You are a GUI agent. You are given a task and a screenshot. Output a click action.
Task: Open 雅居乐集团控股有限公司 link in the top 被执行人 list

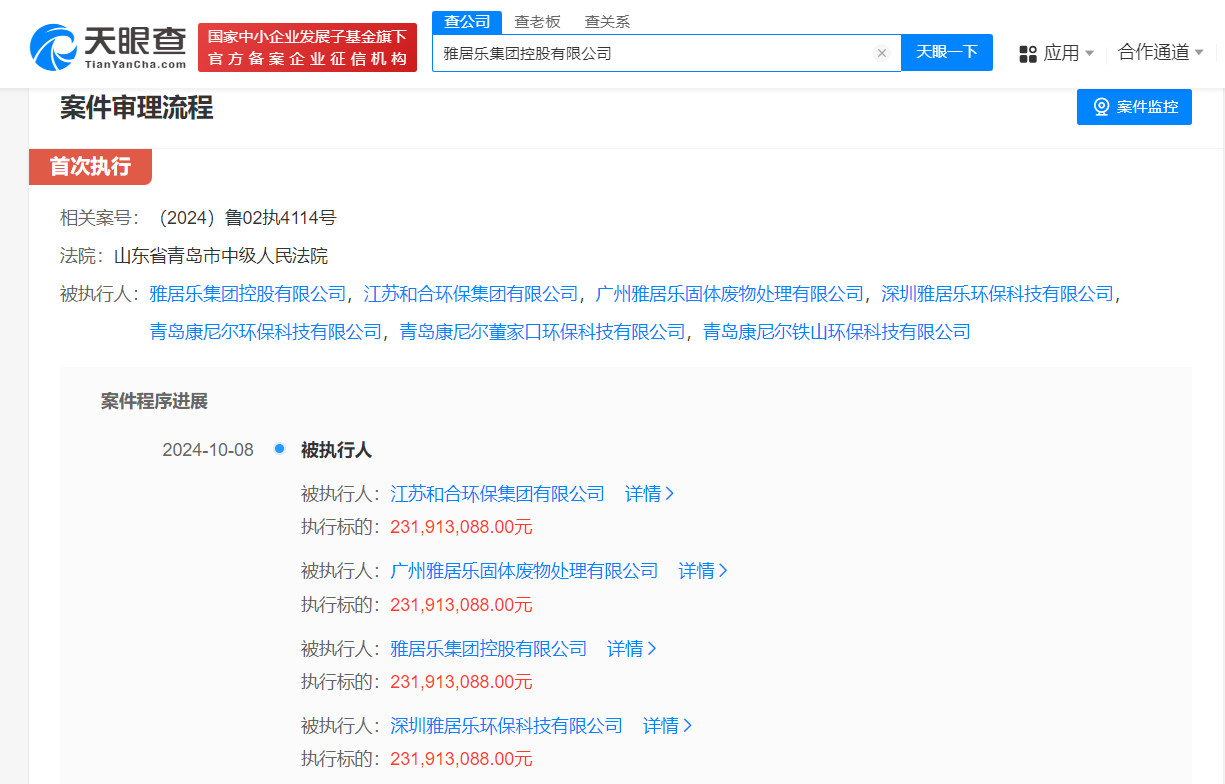tap(247, 294)
